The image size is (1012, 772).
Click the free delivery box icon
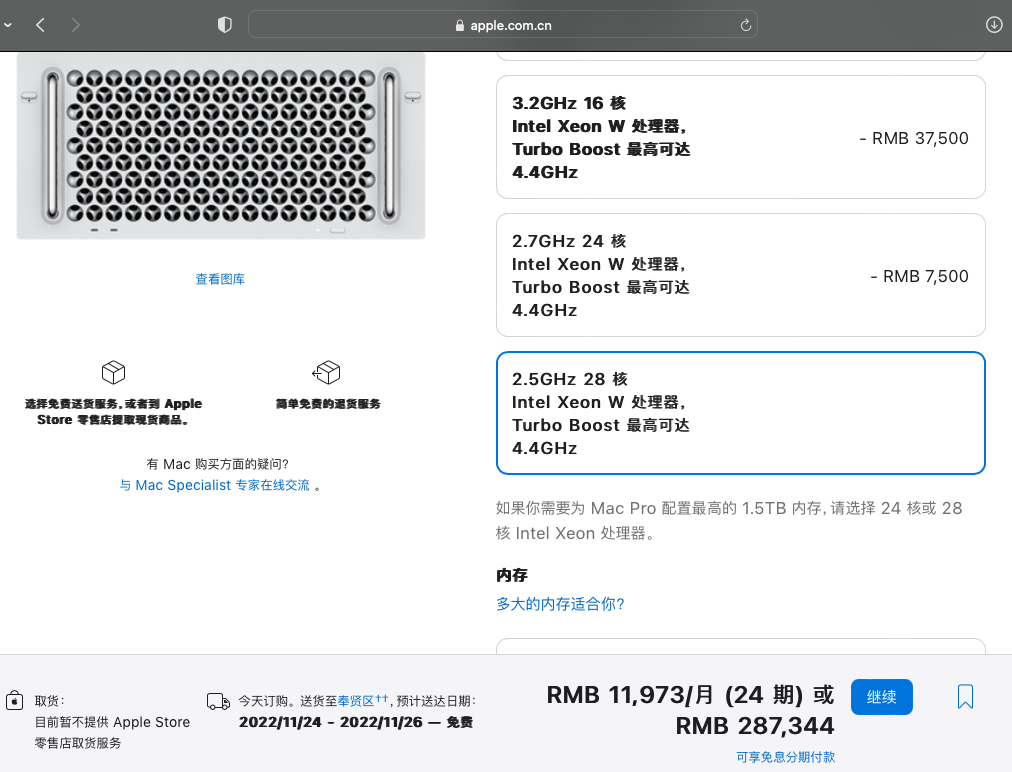pos(114,372)
